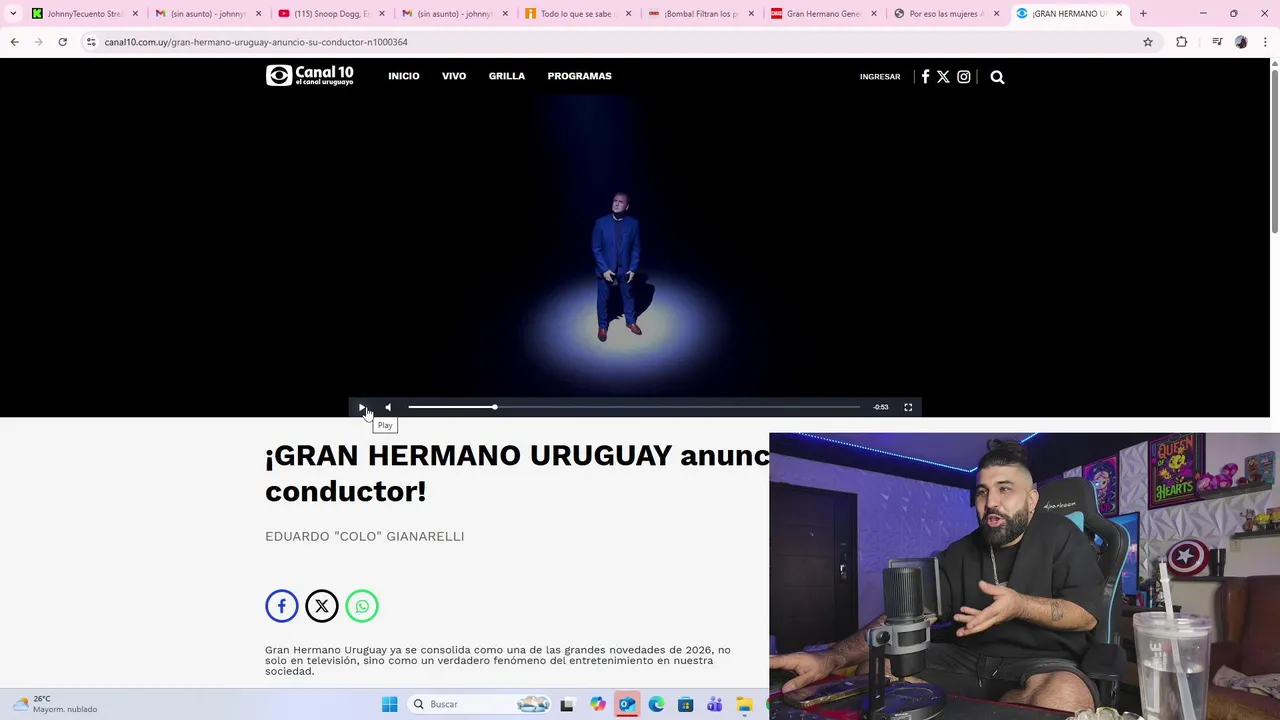This screenshot has height=720, width=1280.
Task: Toggle video fullscreen mode
Action: [x=908, y=407]
